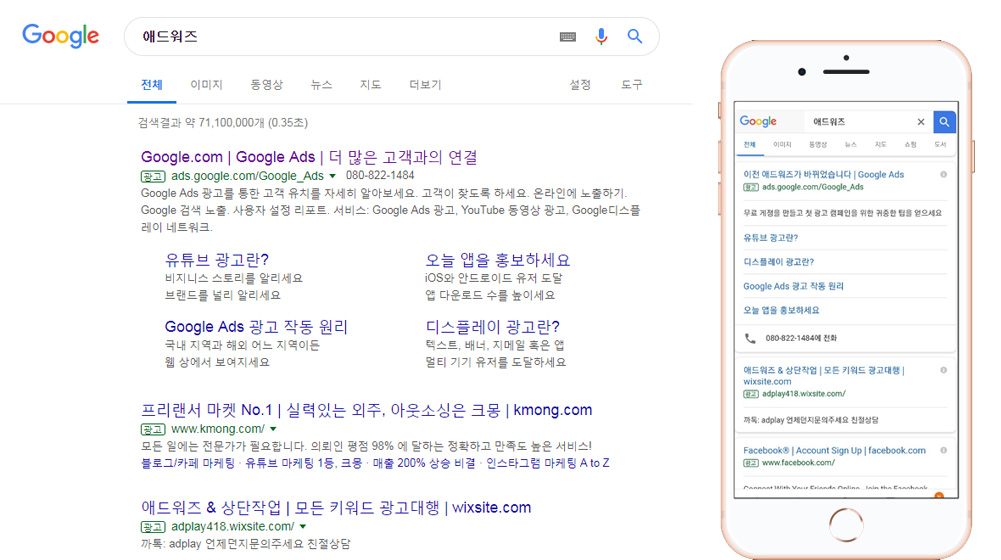Image resolution: width=1001 pixels, height=560 pixels.
Task: Tap the 디스플레이 광고란? link on the phone
Action: 778,262
